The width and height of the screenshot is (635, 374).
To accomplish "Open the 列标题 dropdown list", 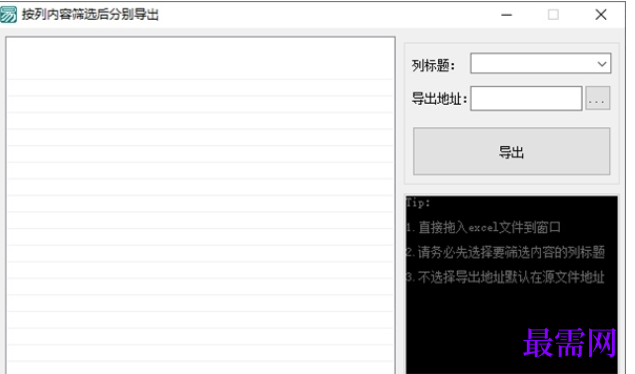I will point(540,64).
